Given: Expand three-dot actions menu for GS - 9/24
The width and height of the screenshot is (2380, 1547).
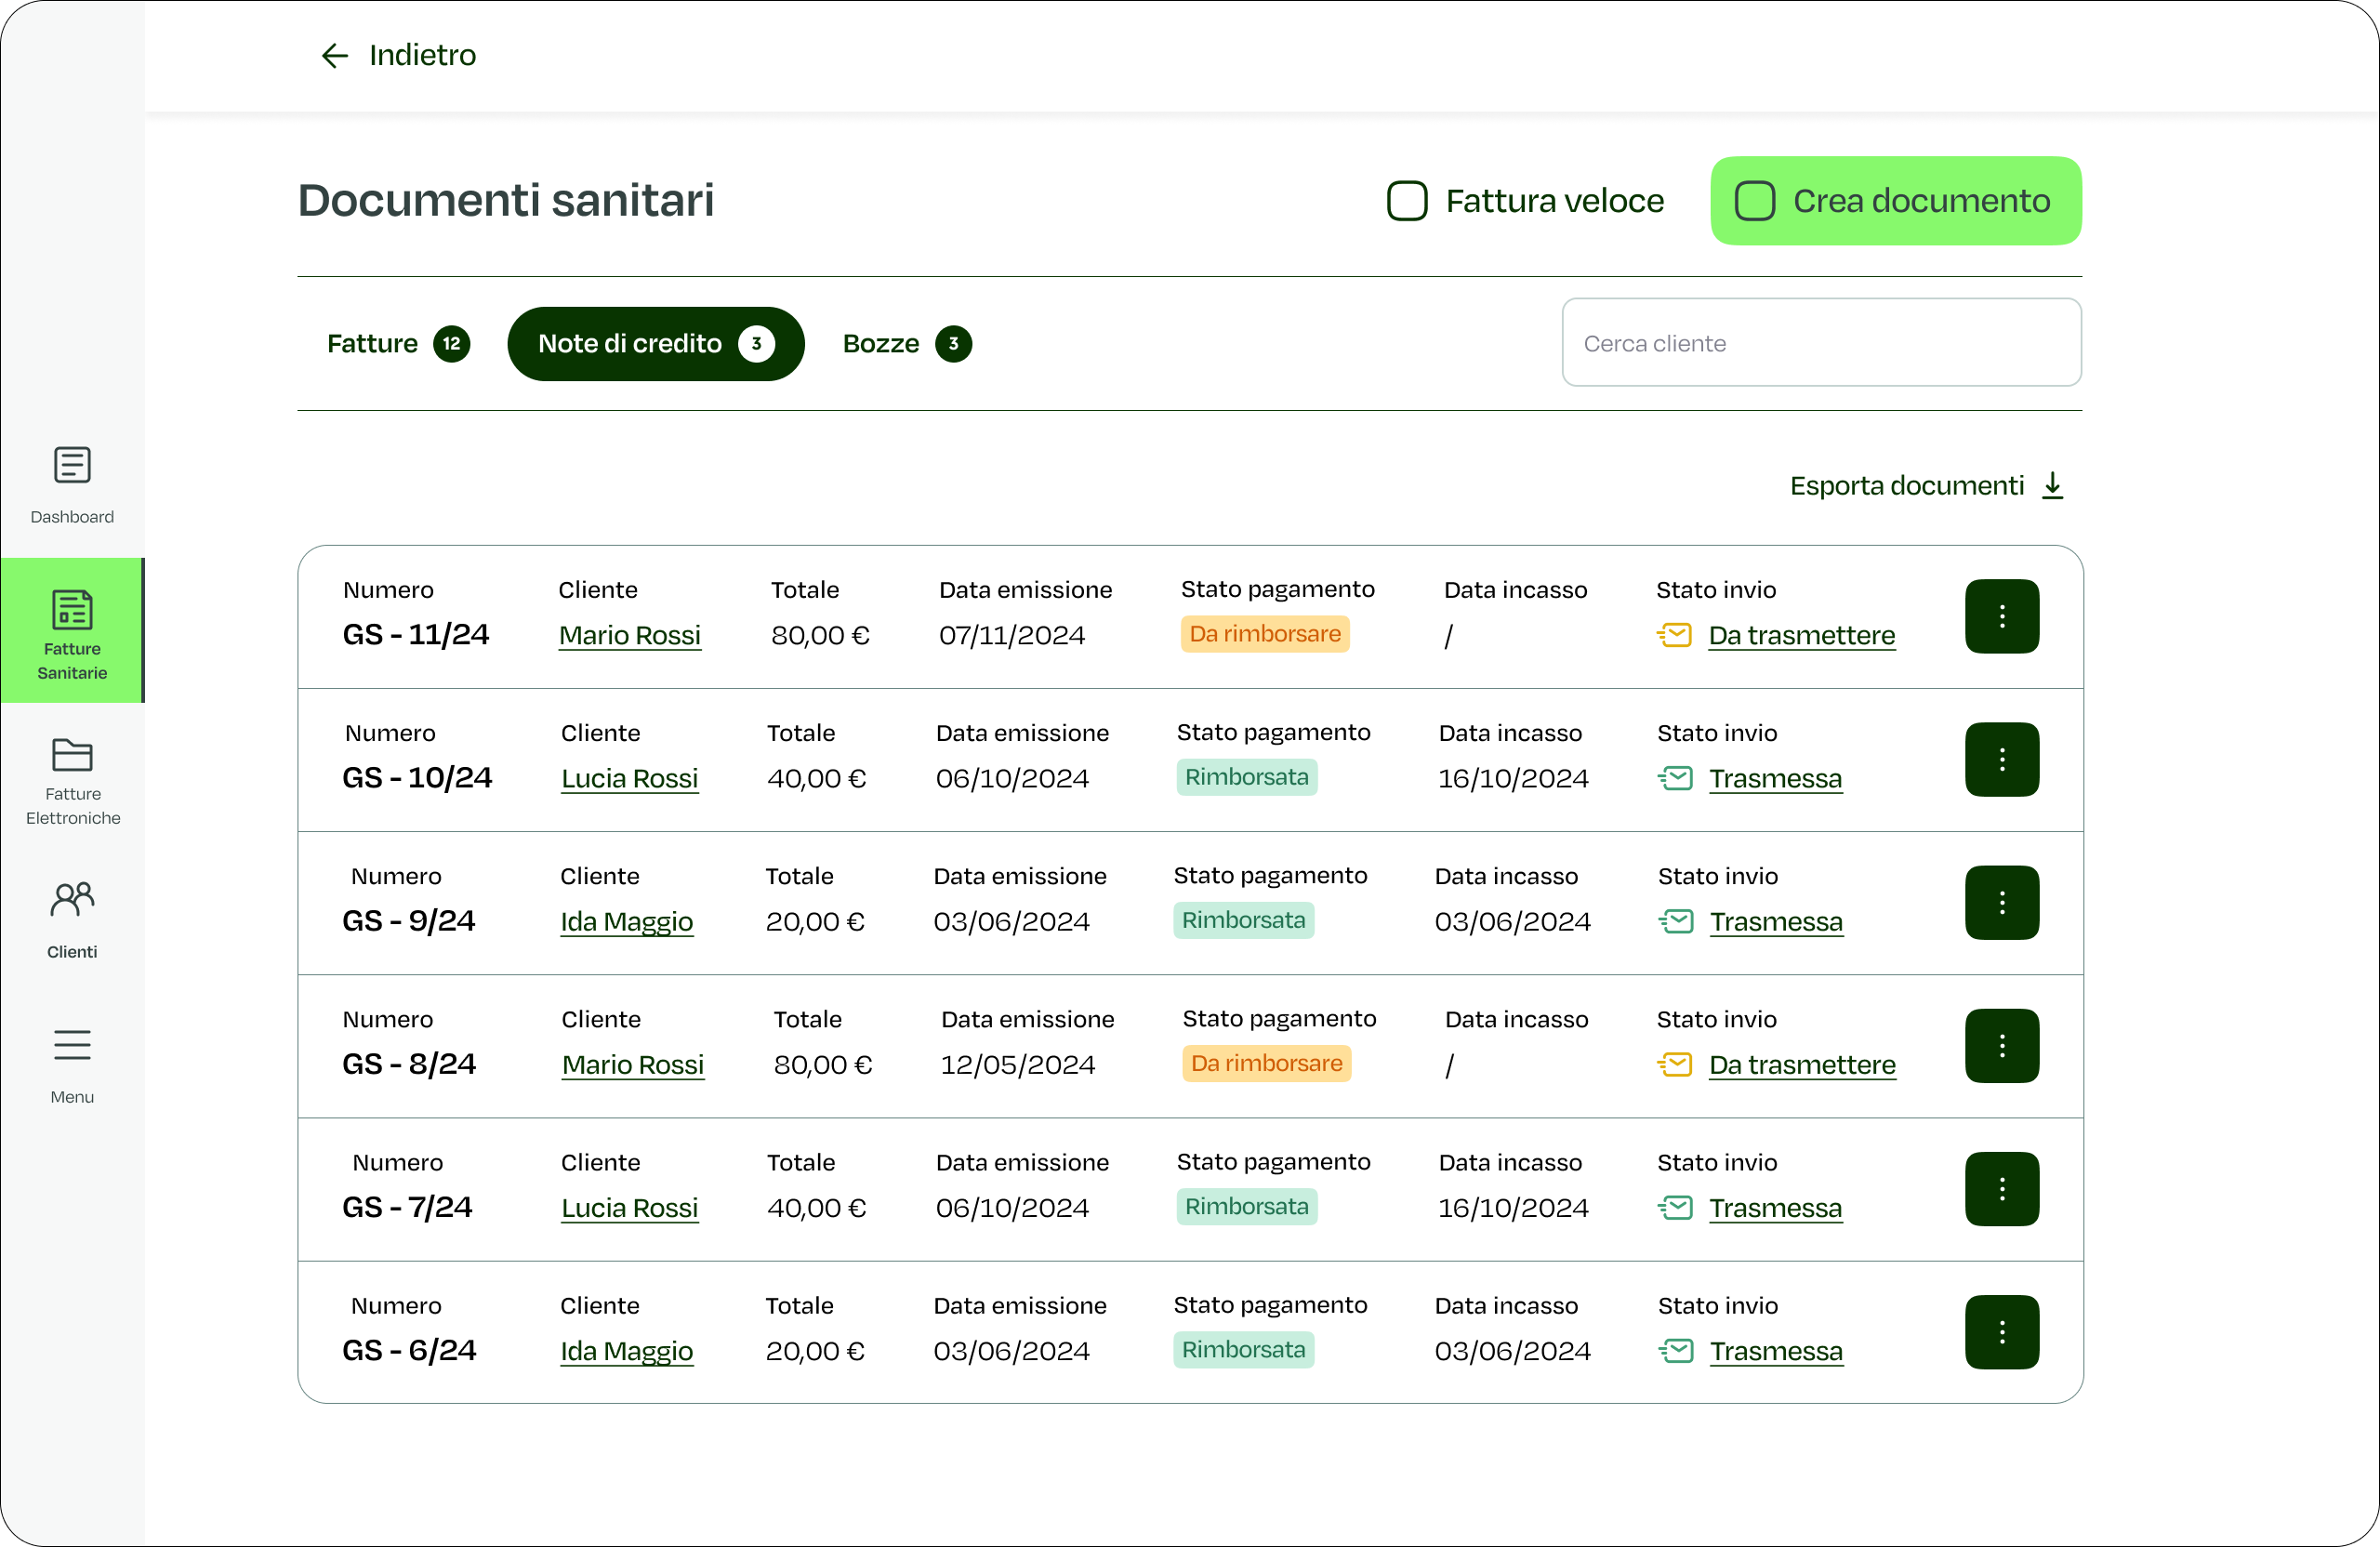Looking at the screenshot, I should coord(2001,903).
